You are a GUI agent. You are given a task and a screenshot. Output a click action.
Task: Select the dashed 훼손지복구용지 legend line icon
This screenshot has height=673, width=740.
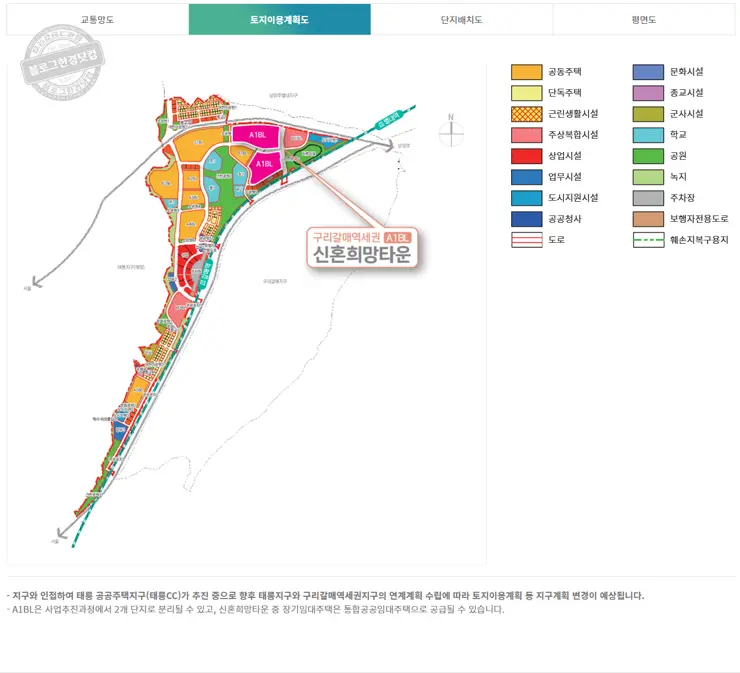(648, 240)
